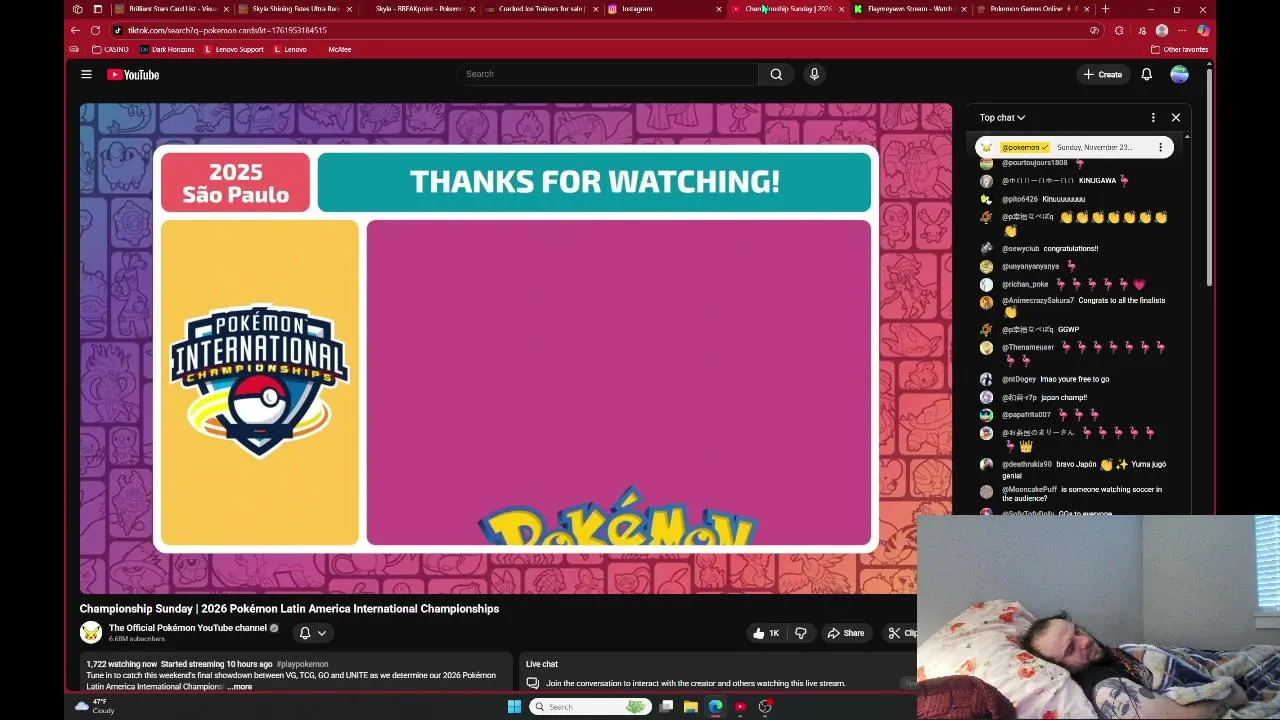Click the video player showing Thanks For Watching
Viewport: 1280px width, 720px height.
coord(516,348)
